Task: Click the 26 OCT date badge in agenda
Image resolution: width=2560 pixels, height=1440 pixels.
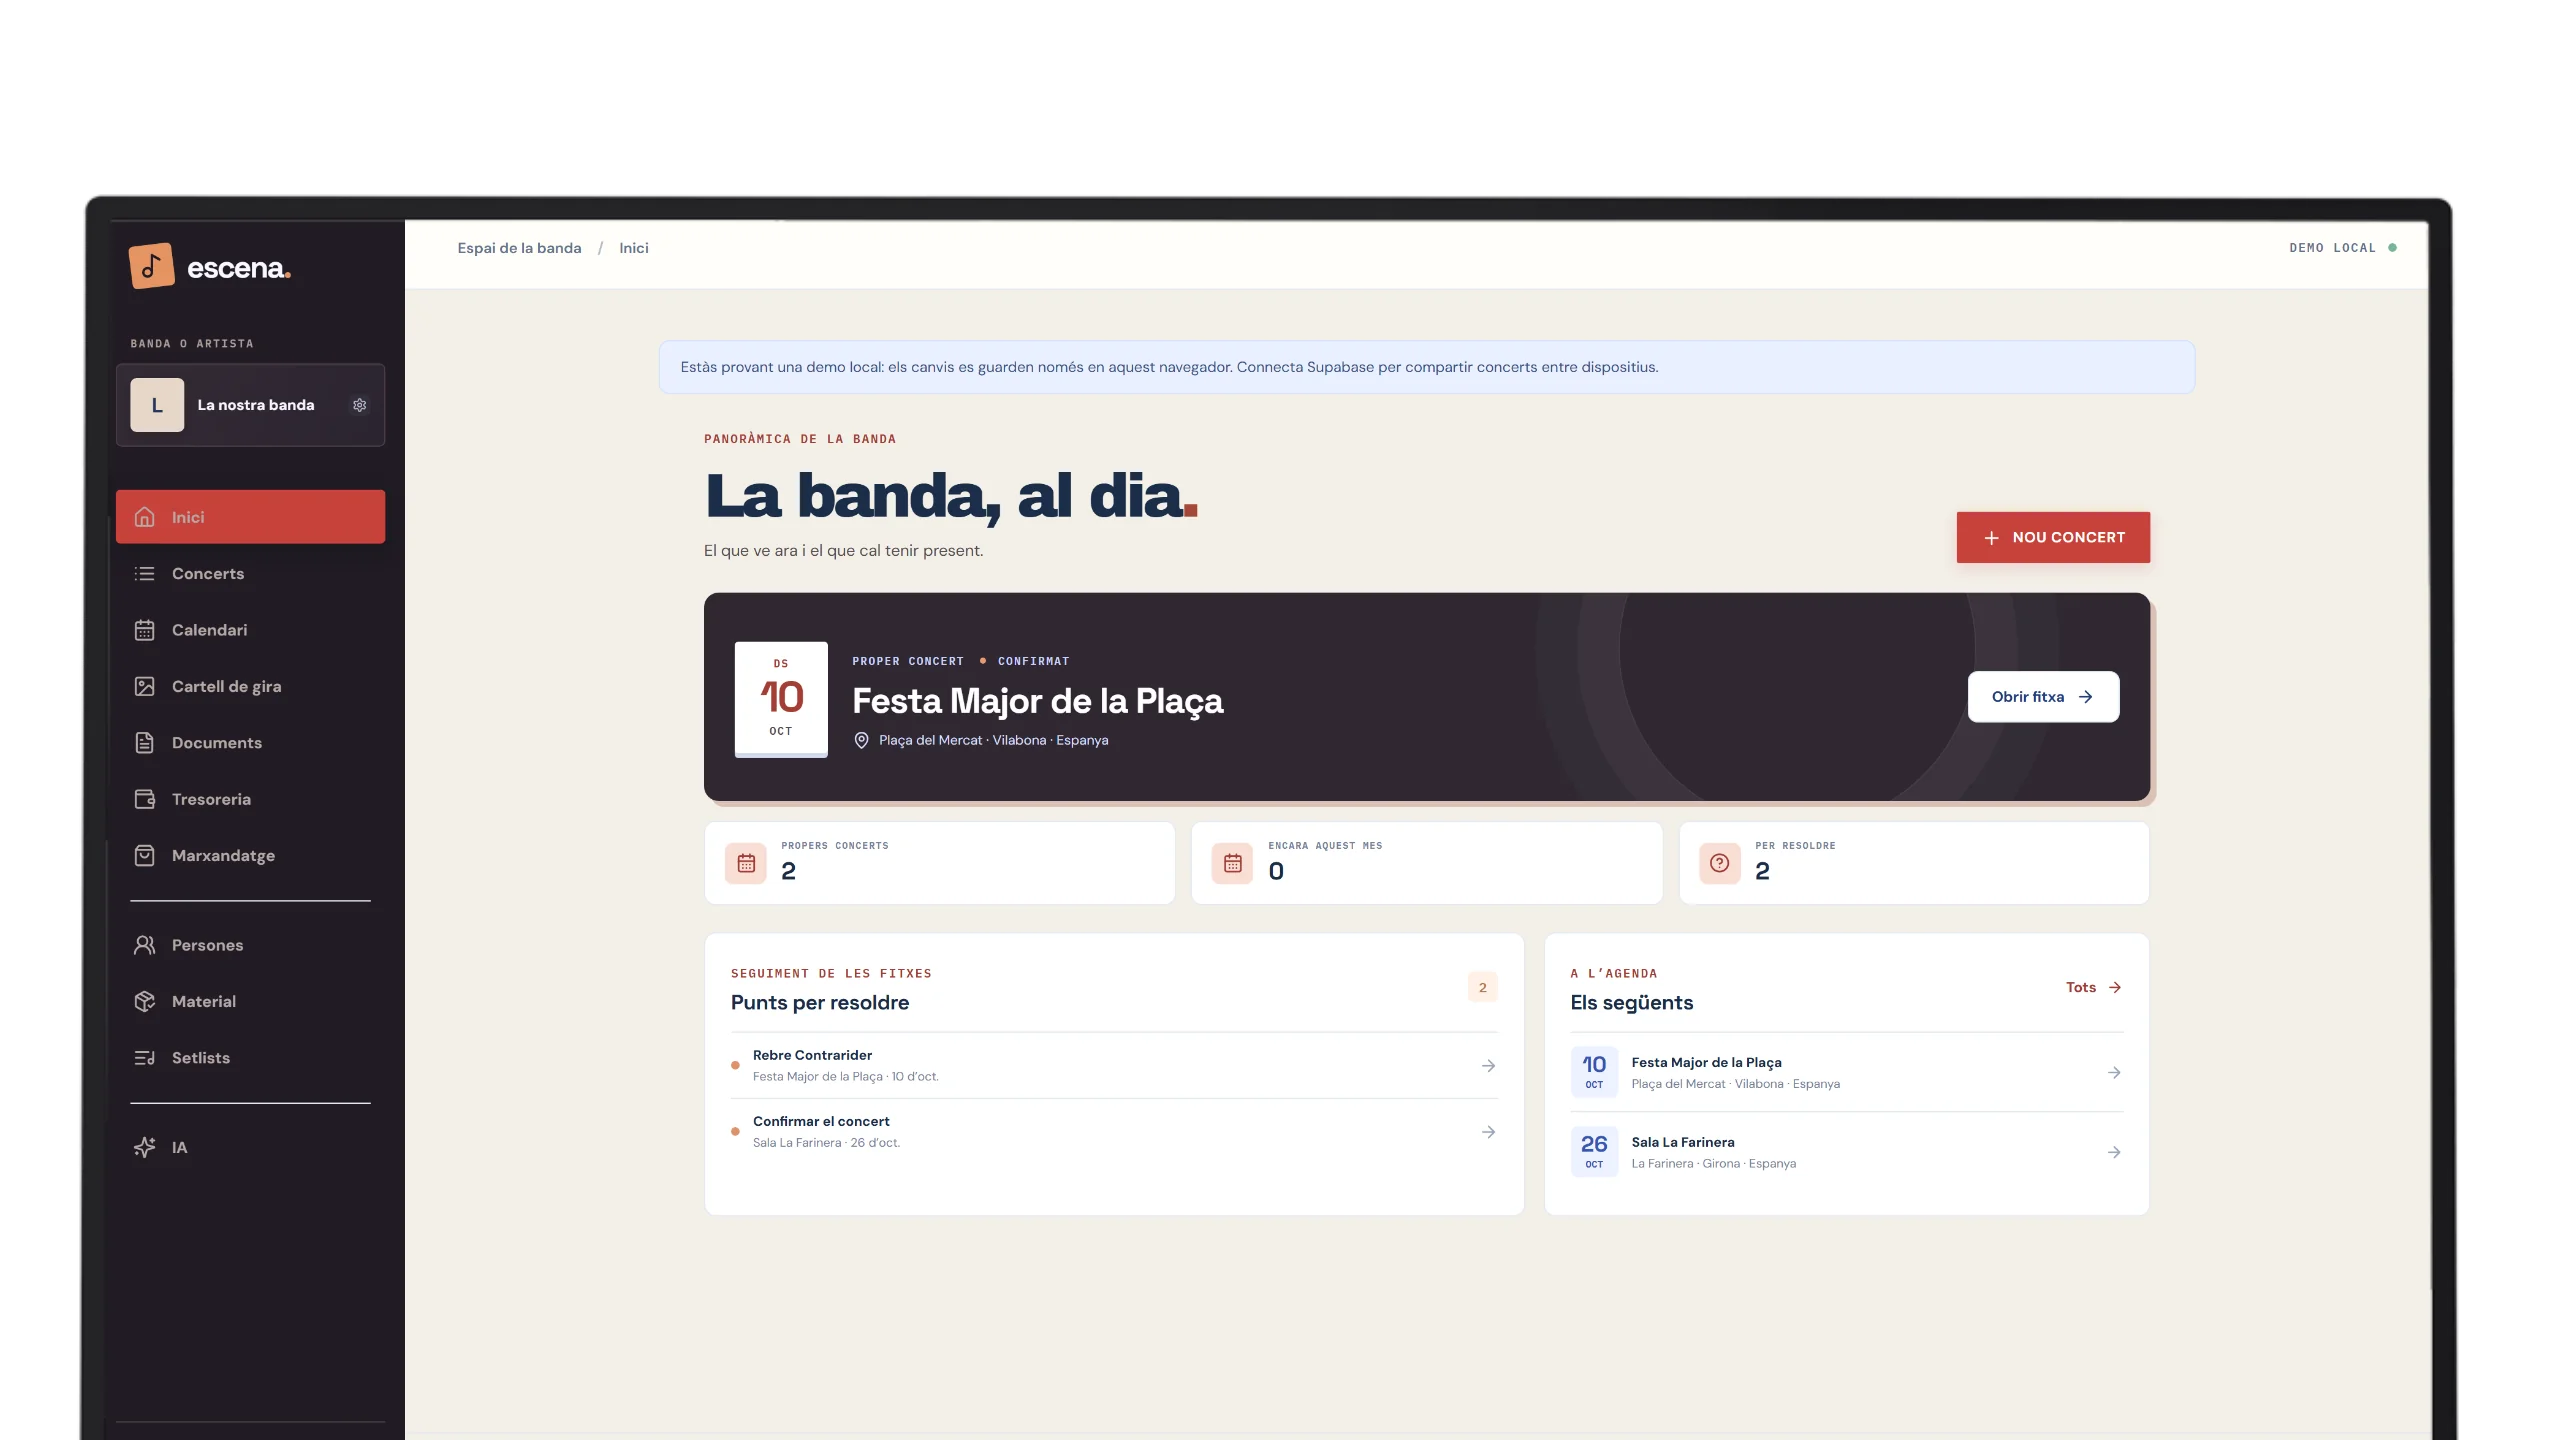Action: (x=1594, y=1152)
